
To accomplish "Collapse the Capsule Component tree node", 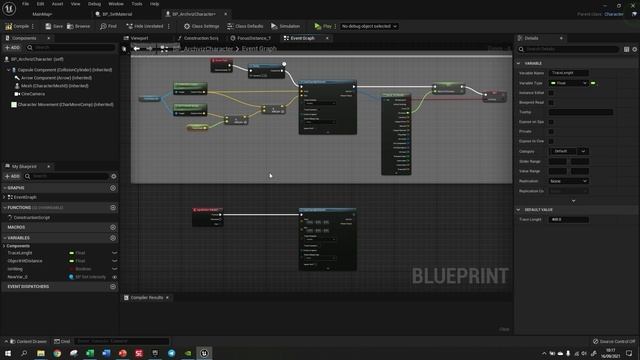I will tap(8, 70).
